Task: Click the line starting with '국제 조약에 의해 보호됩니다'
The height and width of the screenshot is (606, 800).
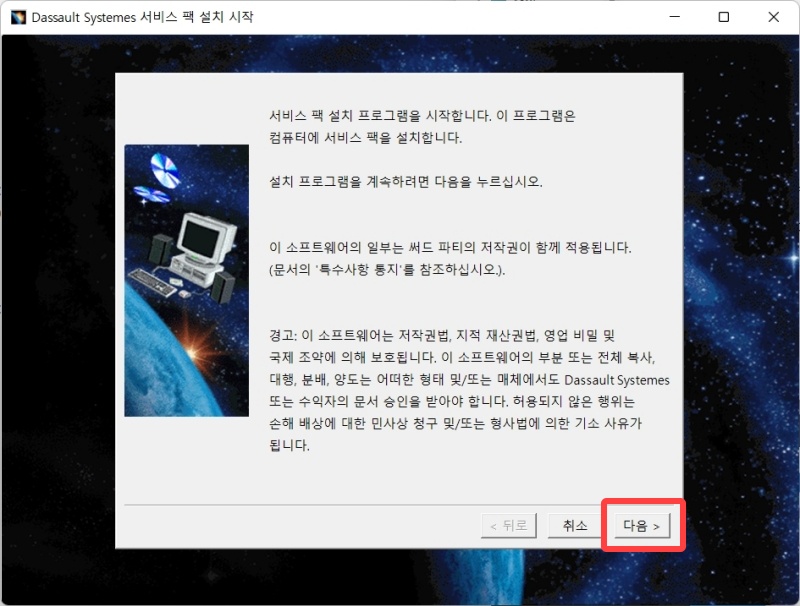Action: click(462, 358)
